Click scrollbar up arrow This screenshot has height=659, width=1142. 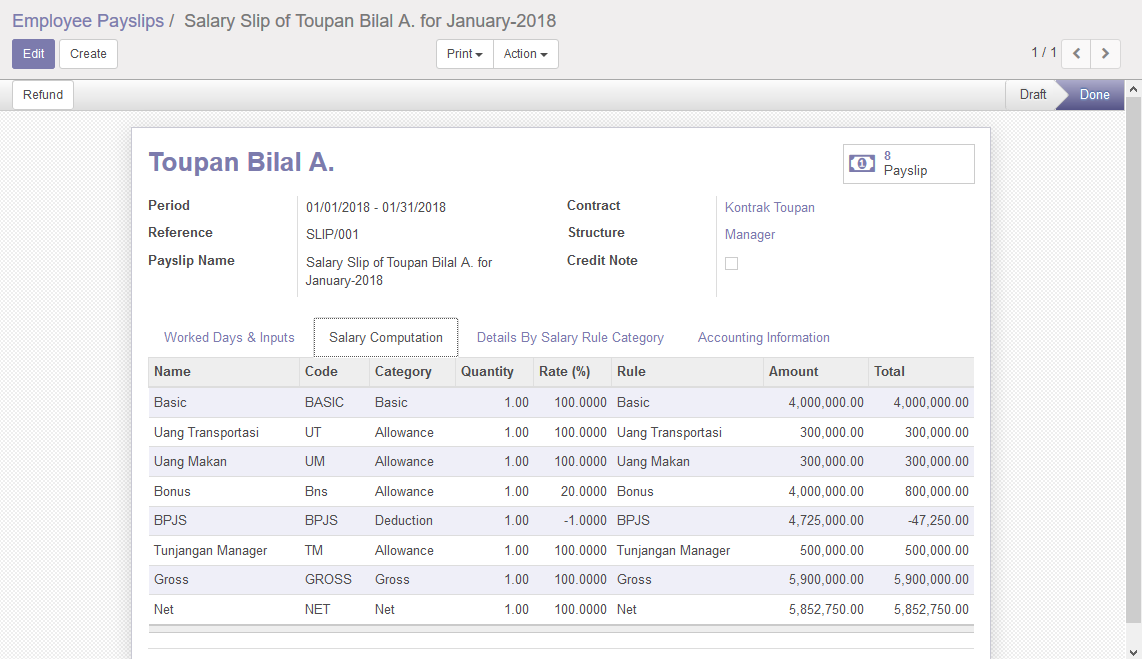[x=1133, y=90]
